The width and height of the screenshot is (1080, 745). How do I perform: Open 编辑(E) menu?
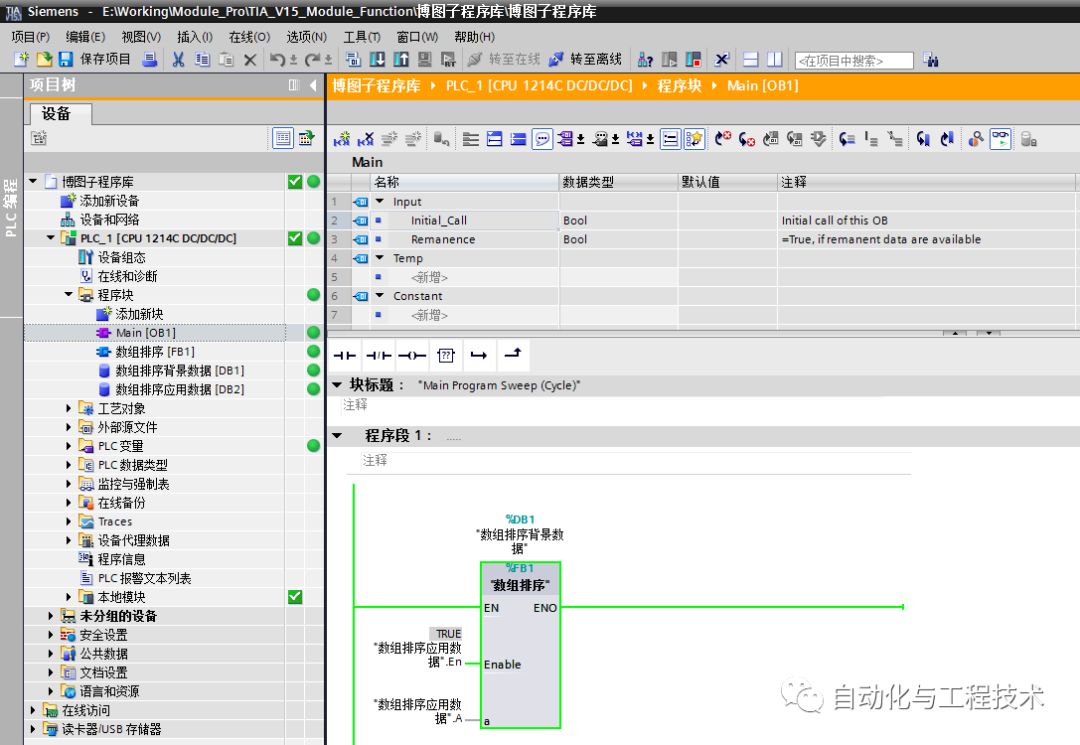(x=85, y=36)
